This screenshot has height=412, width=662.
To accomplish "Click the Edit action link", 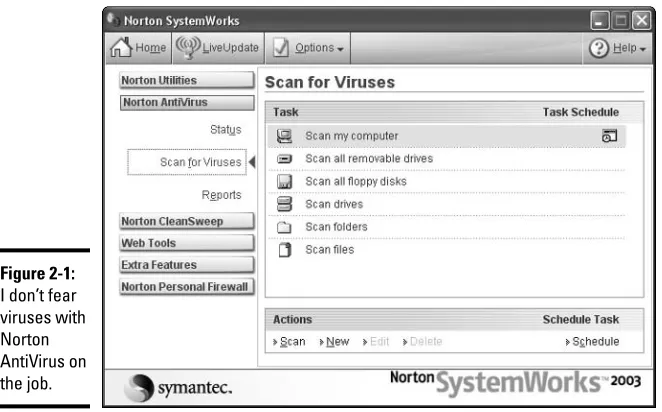I will (376, 342).
